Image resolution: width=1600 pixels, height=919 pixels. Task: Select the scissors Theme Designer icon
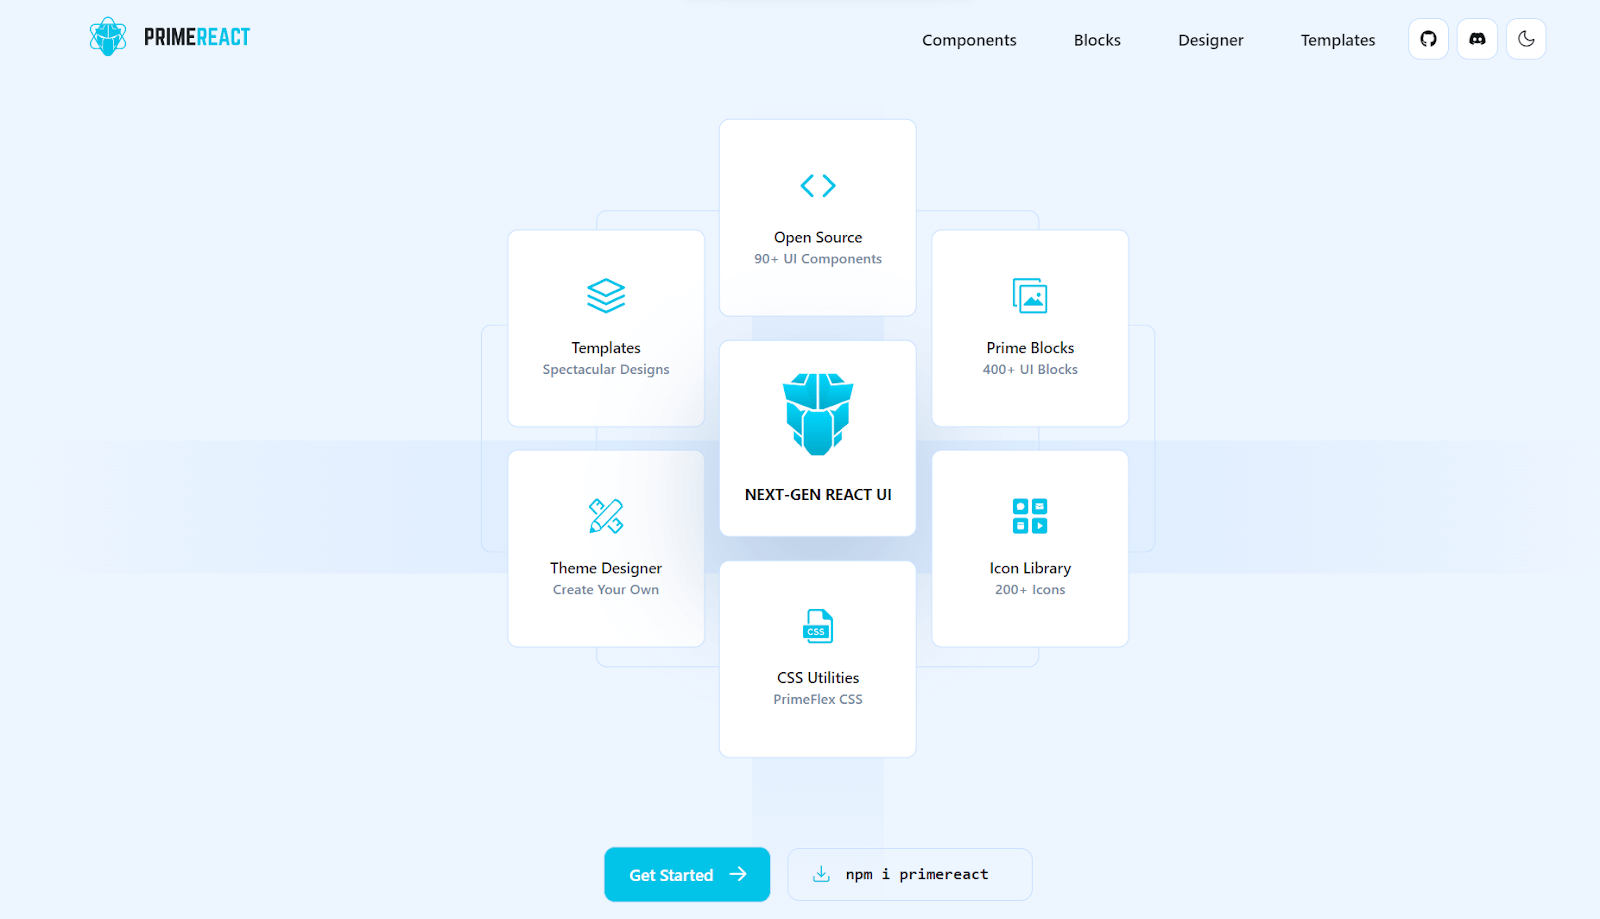[605, 515]
